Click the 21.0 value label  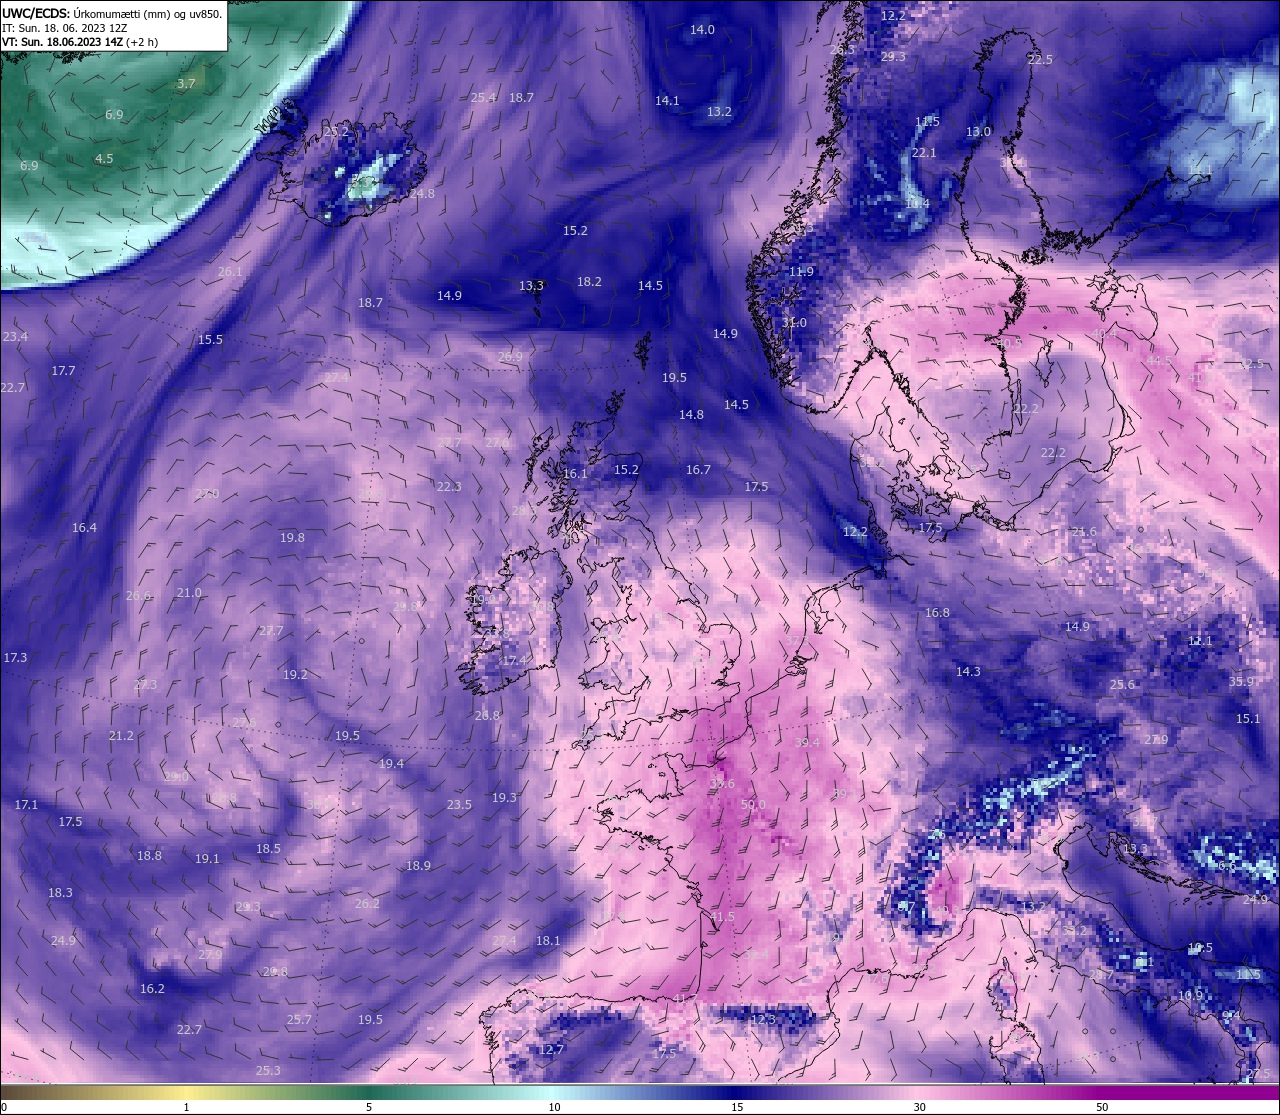(x=189, y=593)
